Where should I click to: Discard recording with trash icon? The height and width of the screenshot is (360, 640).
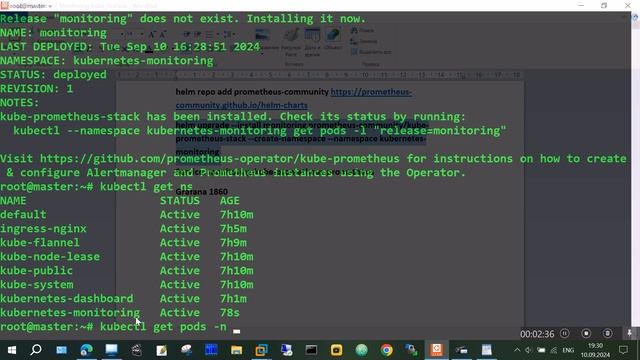tap(607, 333)
